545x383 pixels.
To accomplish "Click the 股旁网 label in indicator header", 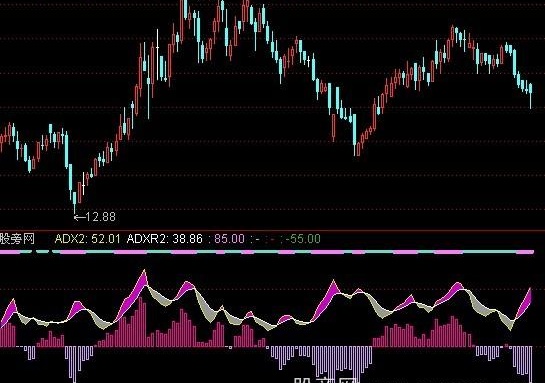I will click(x=17, y=239).
